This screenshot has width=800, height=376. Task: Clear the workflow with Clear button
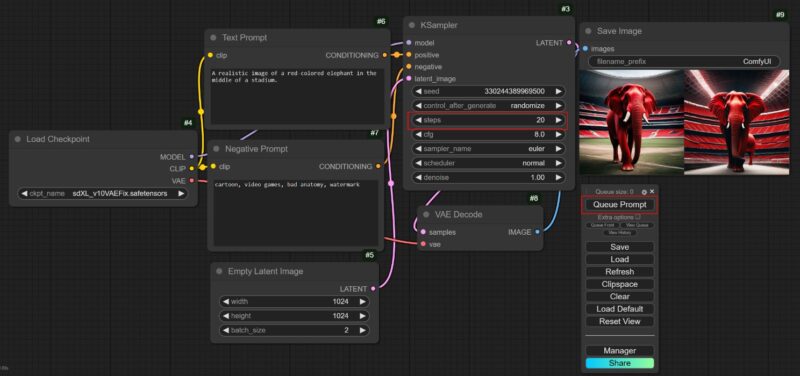tap(619, 296)
